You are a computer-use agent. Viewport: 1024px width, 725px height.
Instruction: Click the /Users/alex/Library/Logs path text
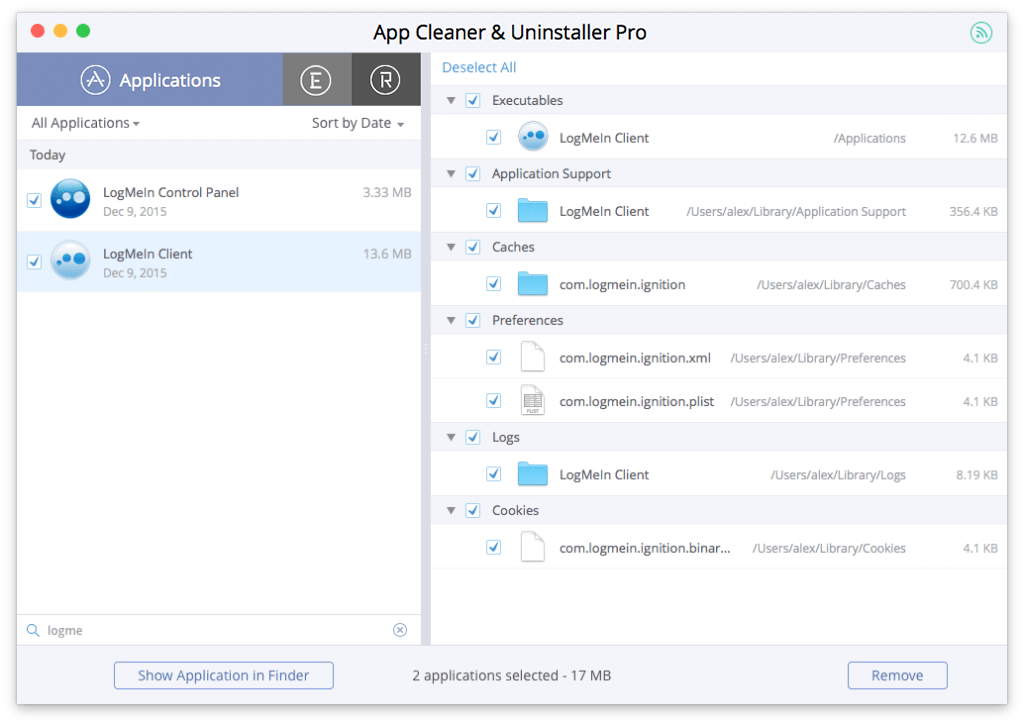pos(838,475)
